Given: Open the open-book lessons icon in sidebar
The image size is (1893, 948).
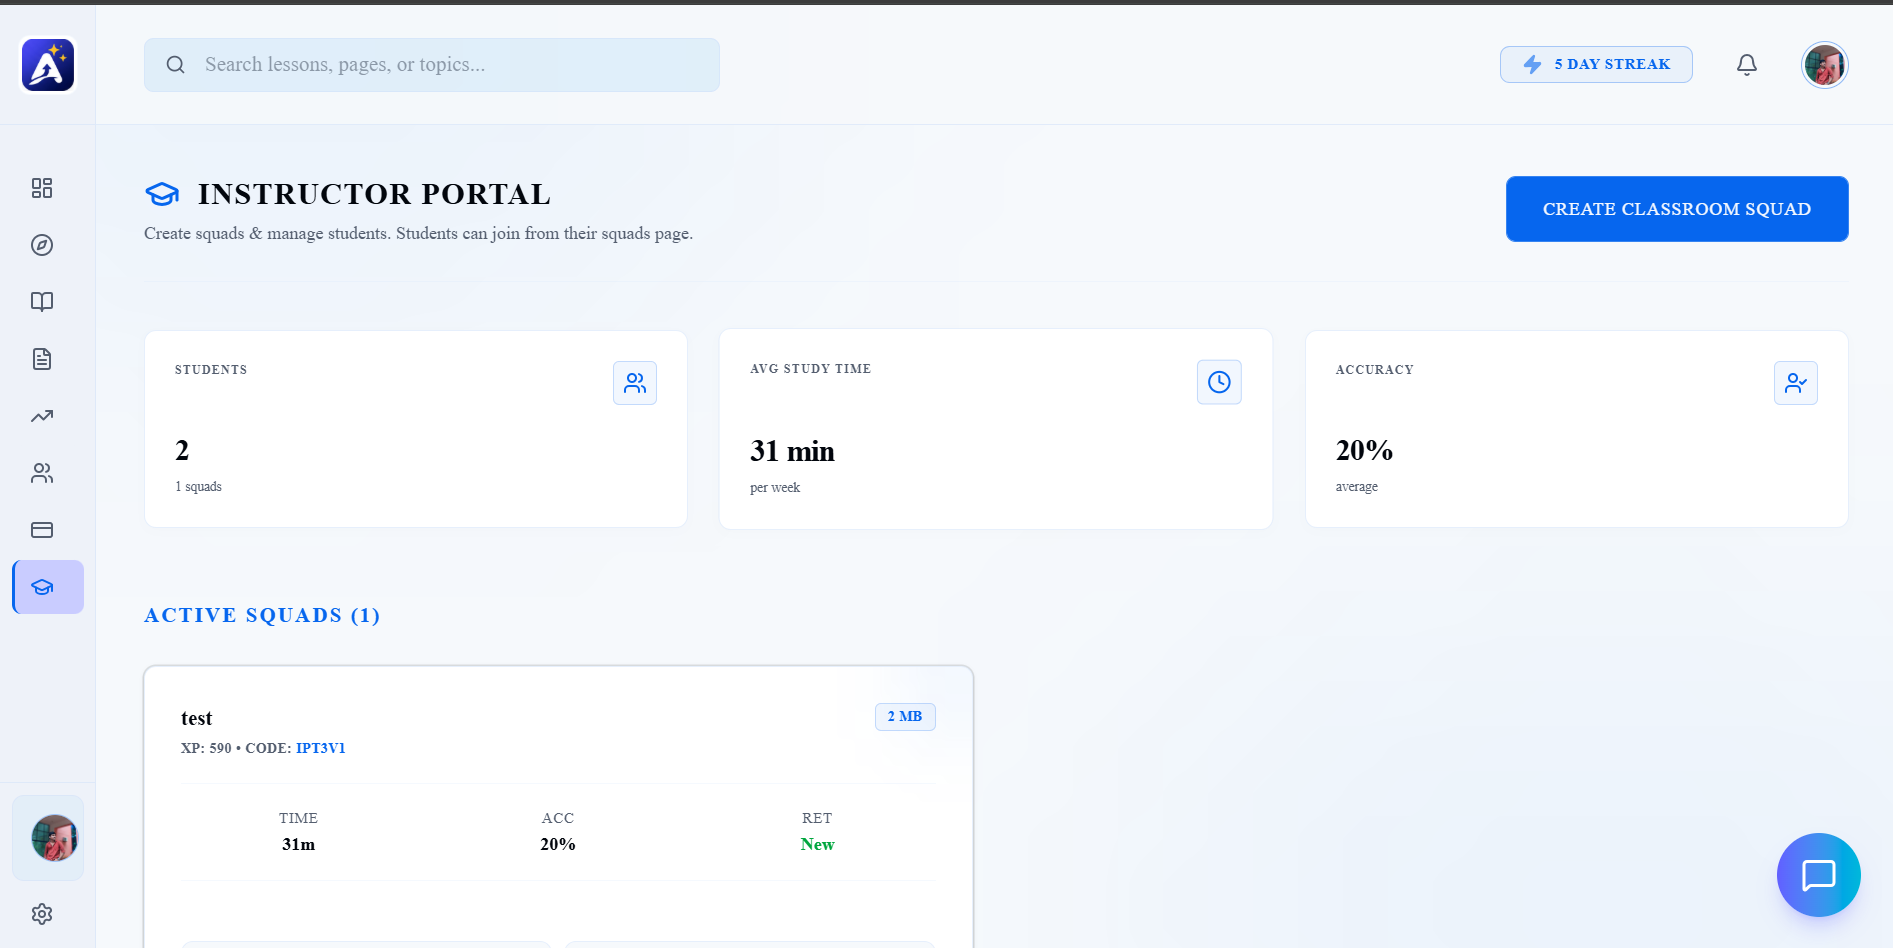Looking at the screenshot, I should coord(42,302).
